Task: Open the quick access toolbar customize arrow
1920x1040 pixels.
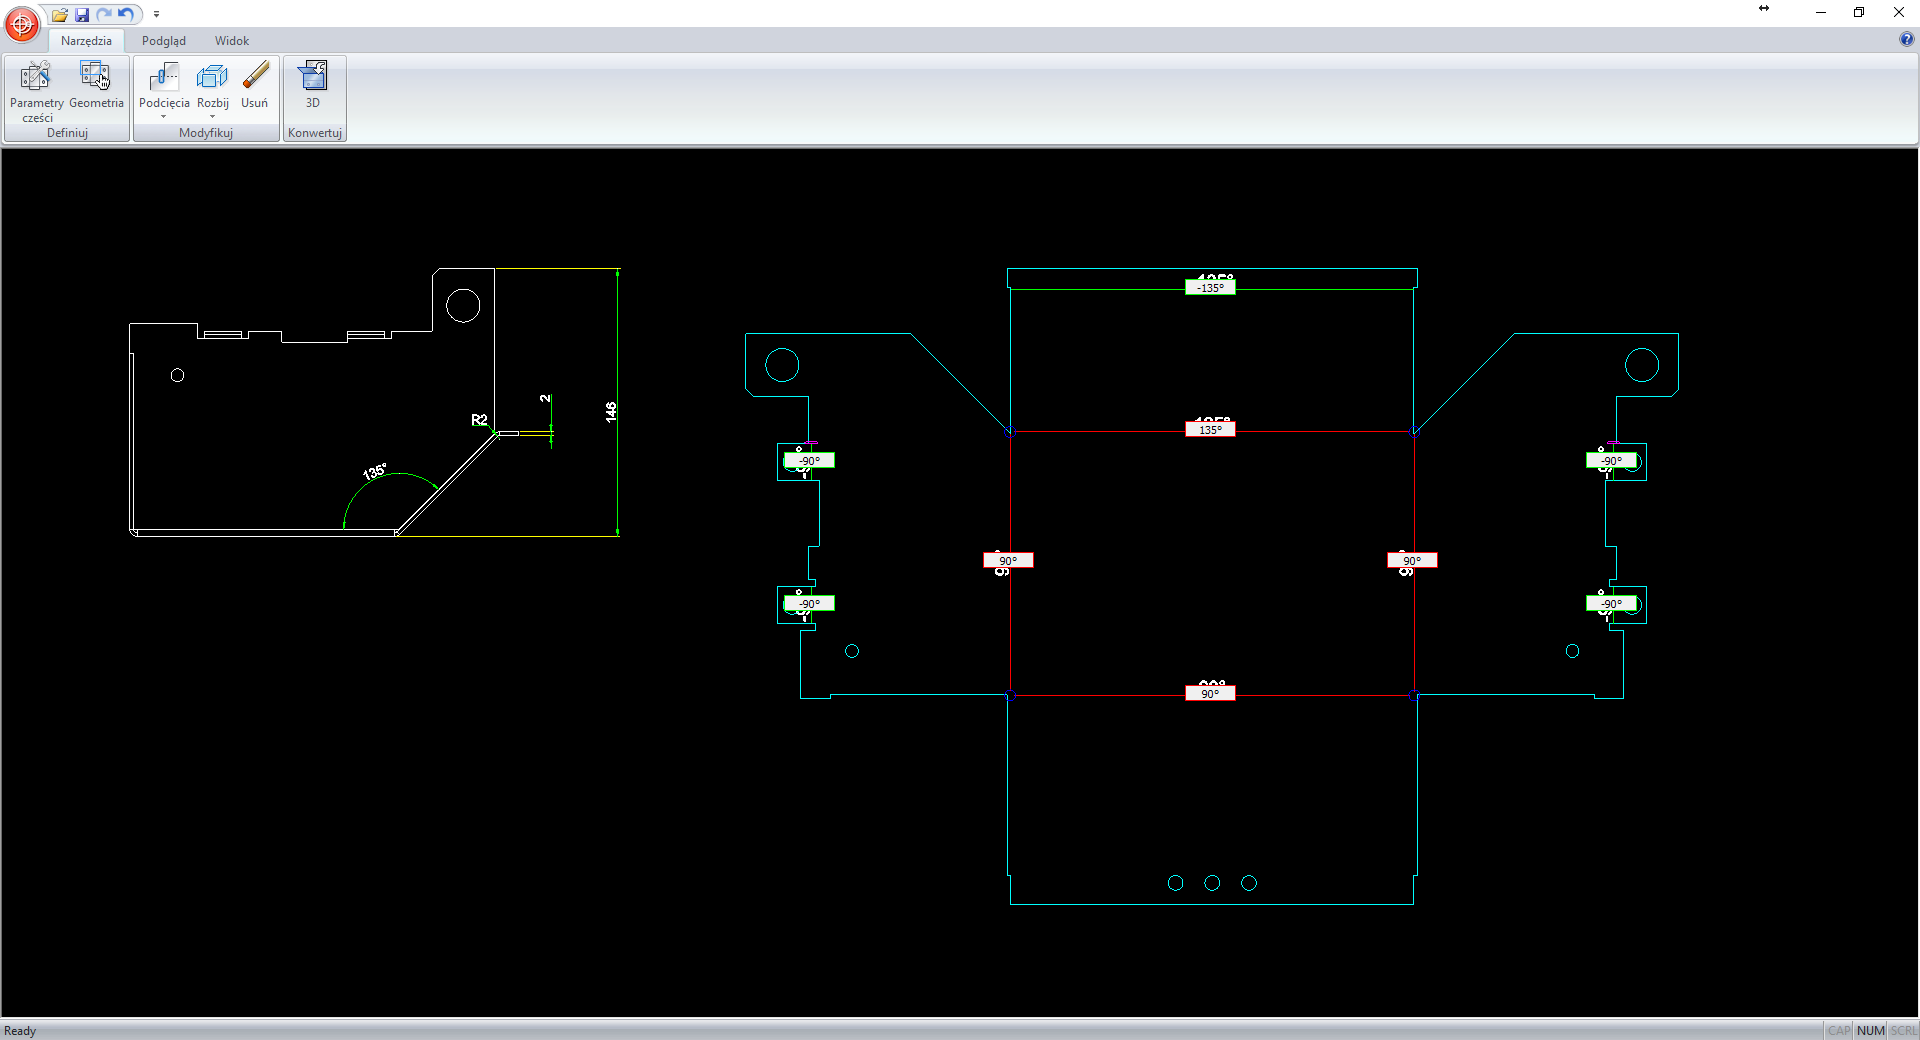Action: click(156, 14)
